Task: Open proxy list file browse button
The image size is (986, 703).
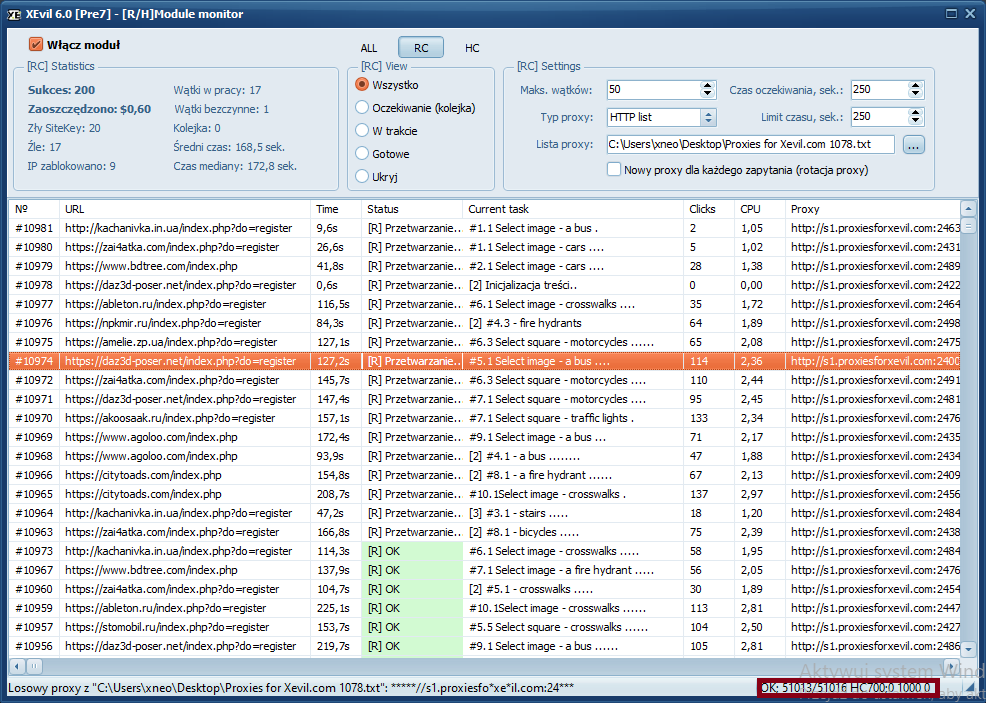Action: click(913, 145)
